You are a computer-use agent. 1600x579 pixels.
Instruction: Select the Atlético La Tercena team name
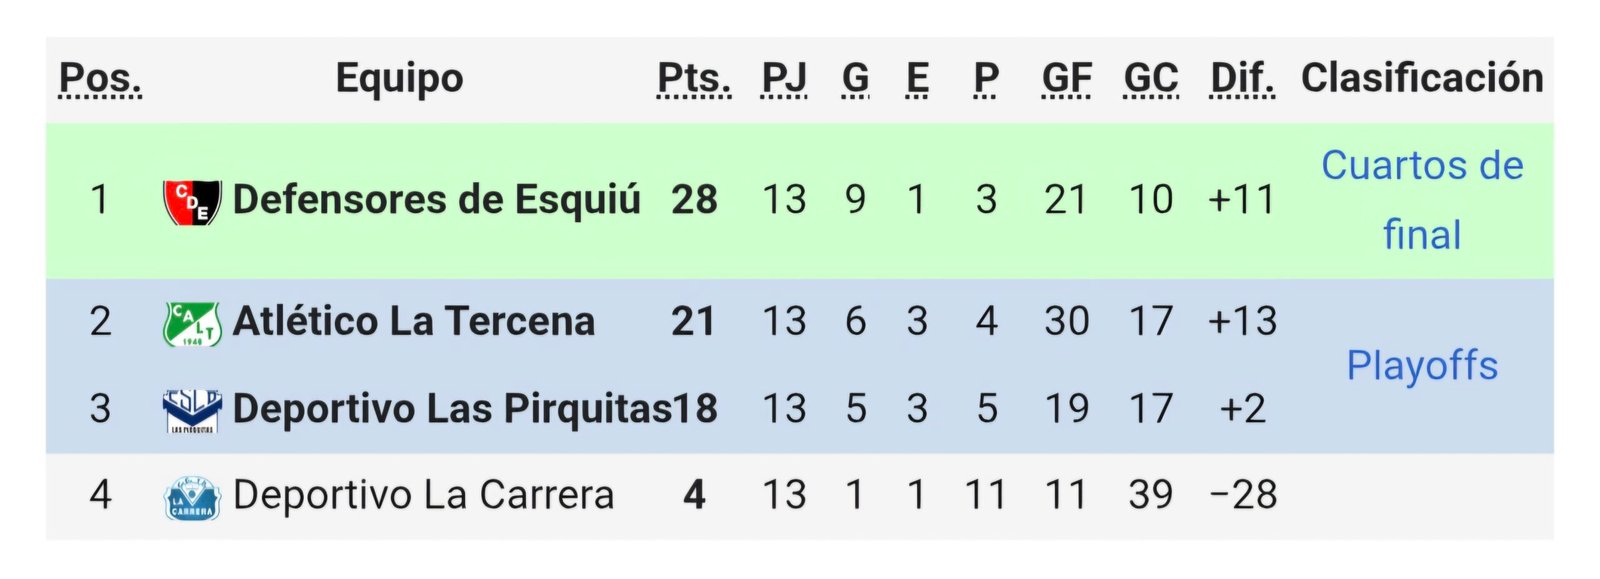coord(413,322)
